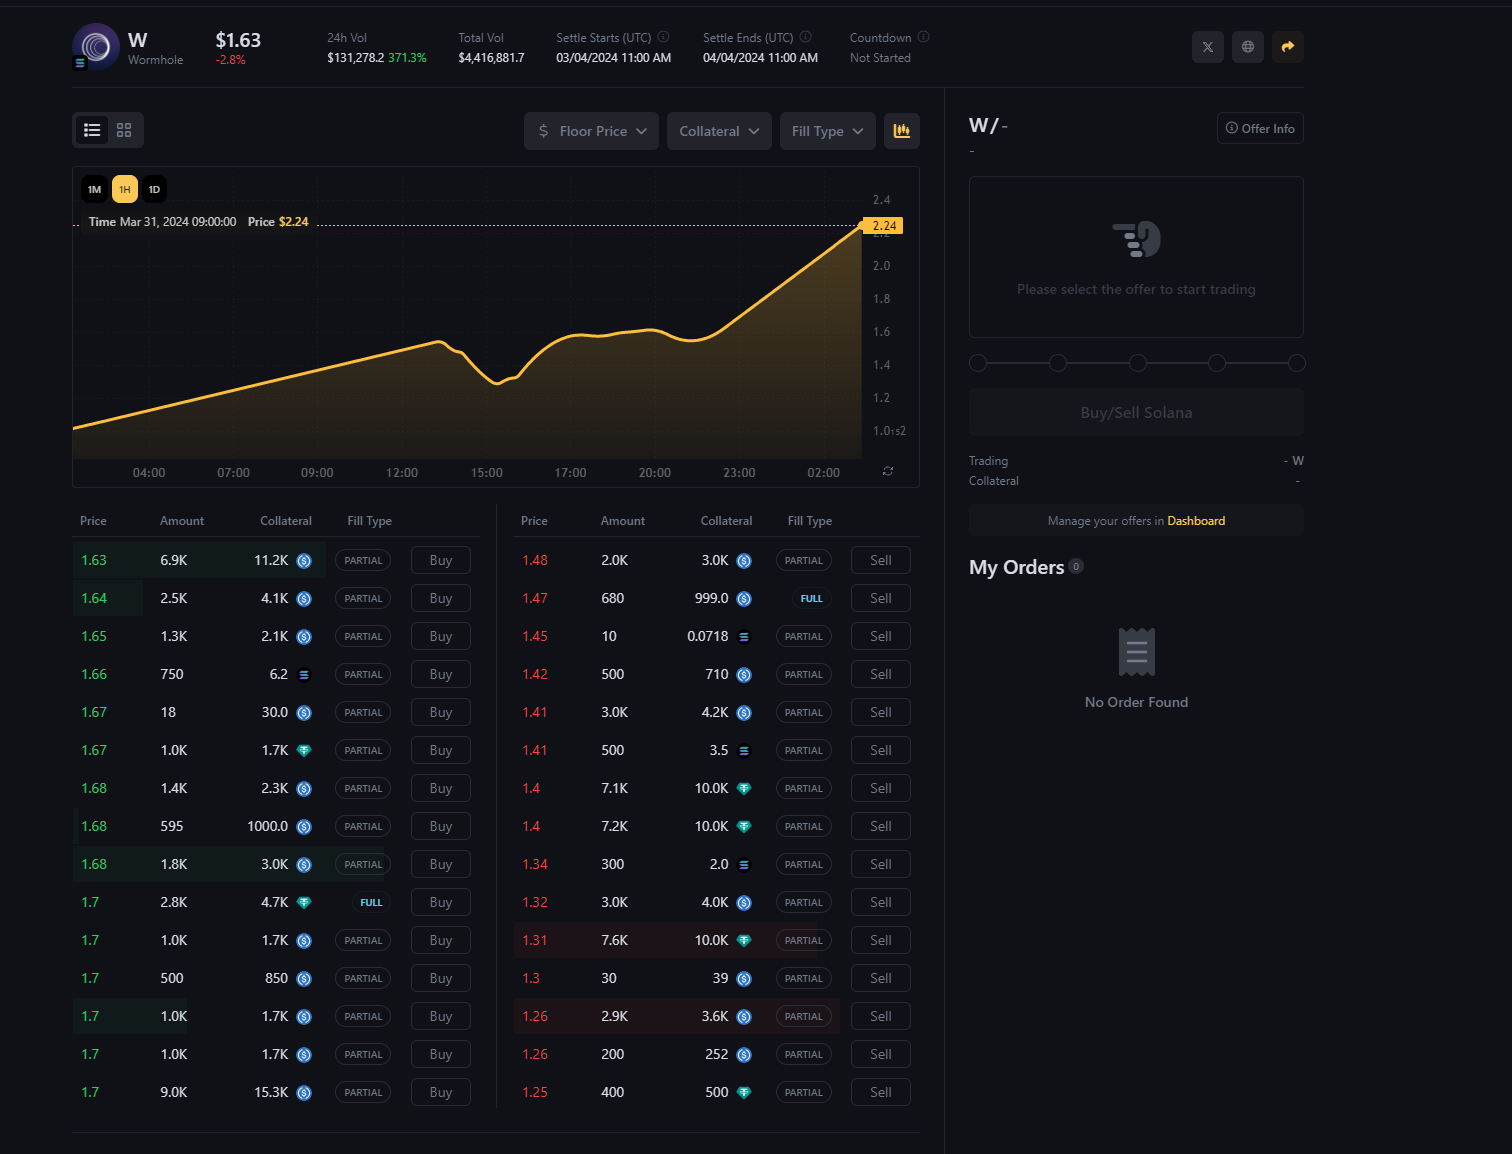Click the Wormhole token logo
Image resolution: width=1512 pixels, height=1154 pixels.
[95, 46]
